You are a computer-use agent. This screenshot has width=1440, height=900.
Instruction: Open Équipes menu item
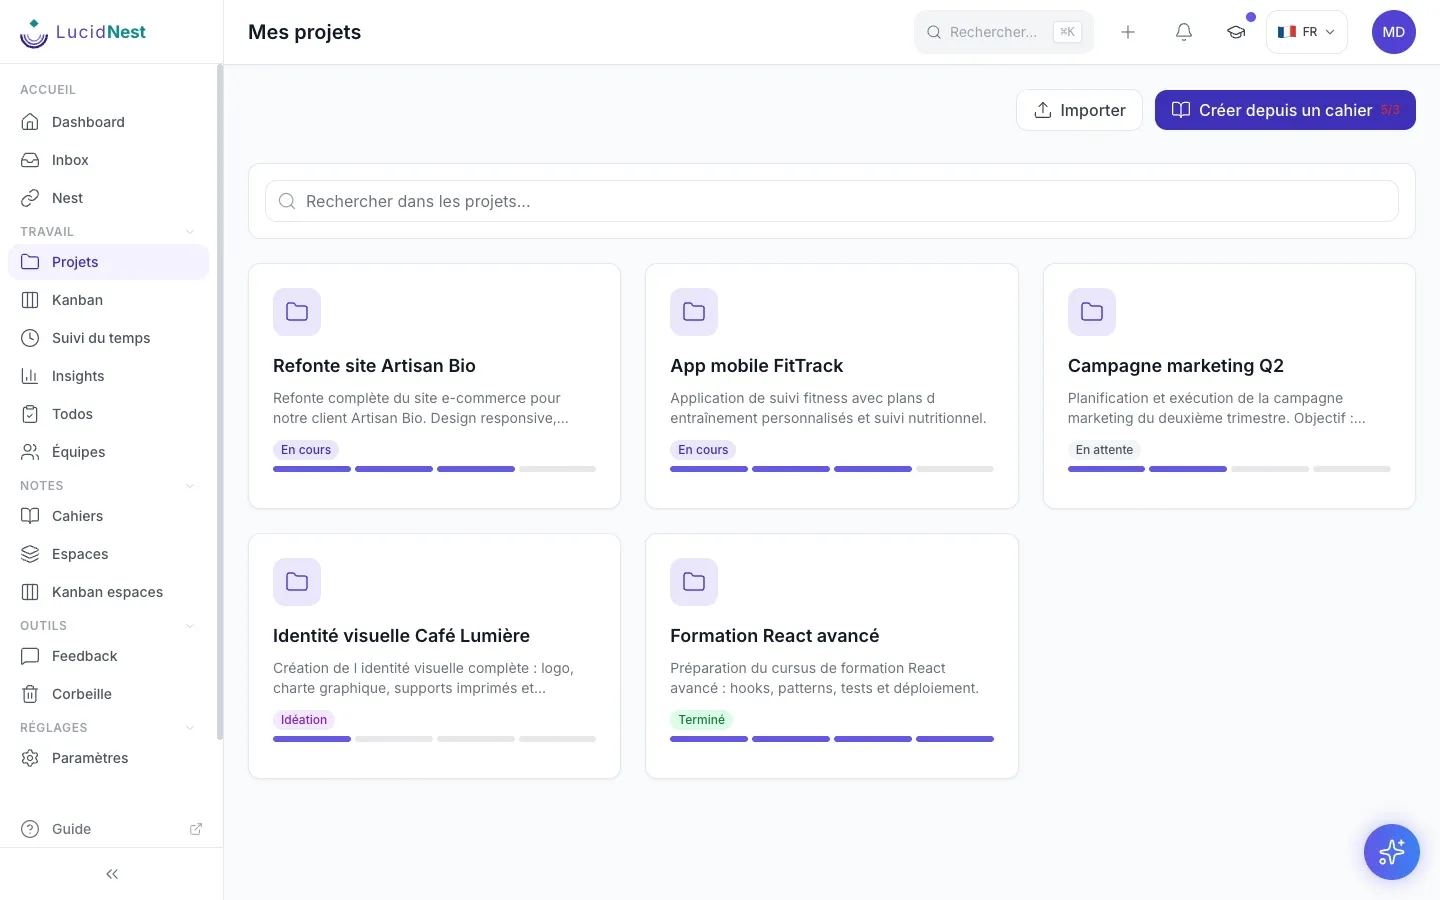tap(108, 452)
